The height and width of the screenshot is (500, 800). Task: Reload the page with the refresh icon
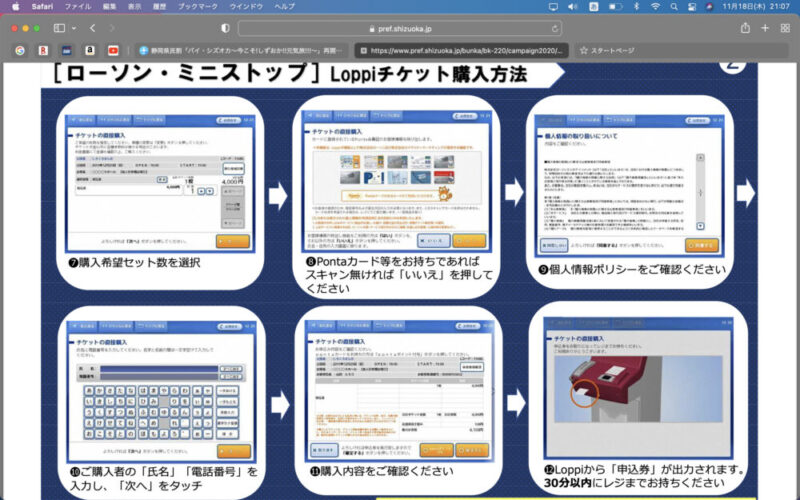pos(555,29)
